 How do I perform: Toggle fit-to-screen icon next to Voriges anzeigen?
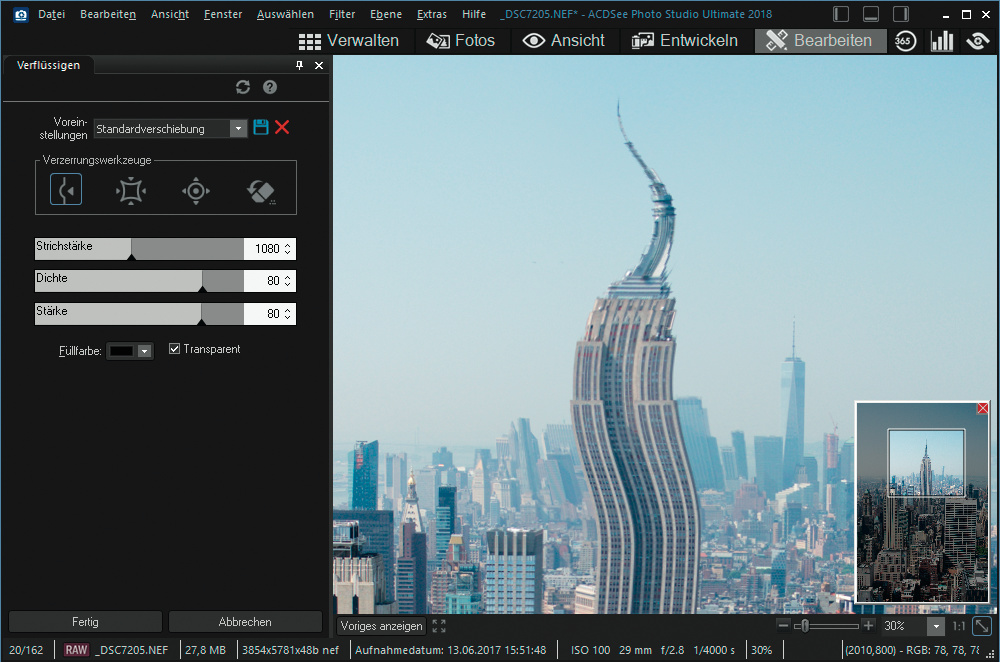coord(439,626)
